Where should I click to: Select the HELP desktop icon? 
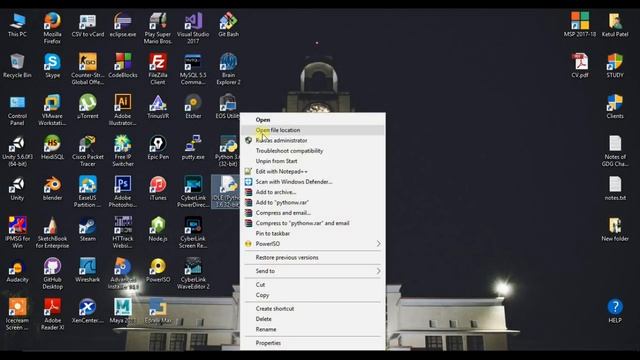(615, 311)
